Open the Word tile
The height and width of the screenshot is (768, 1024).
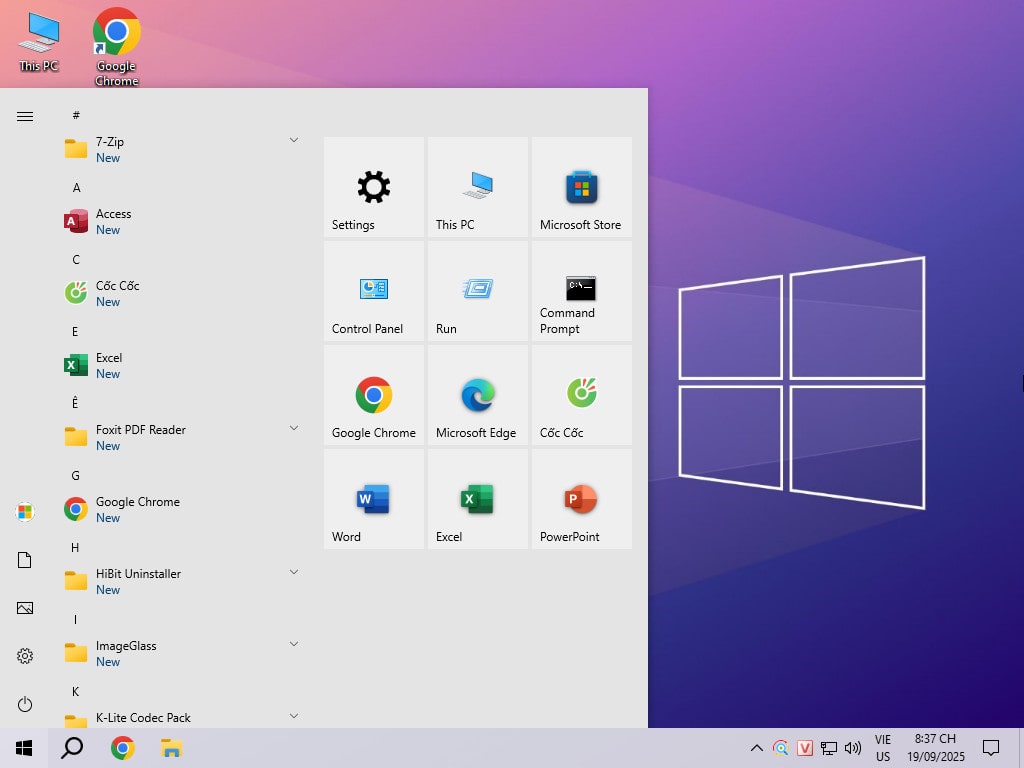point(374,498)
